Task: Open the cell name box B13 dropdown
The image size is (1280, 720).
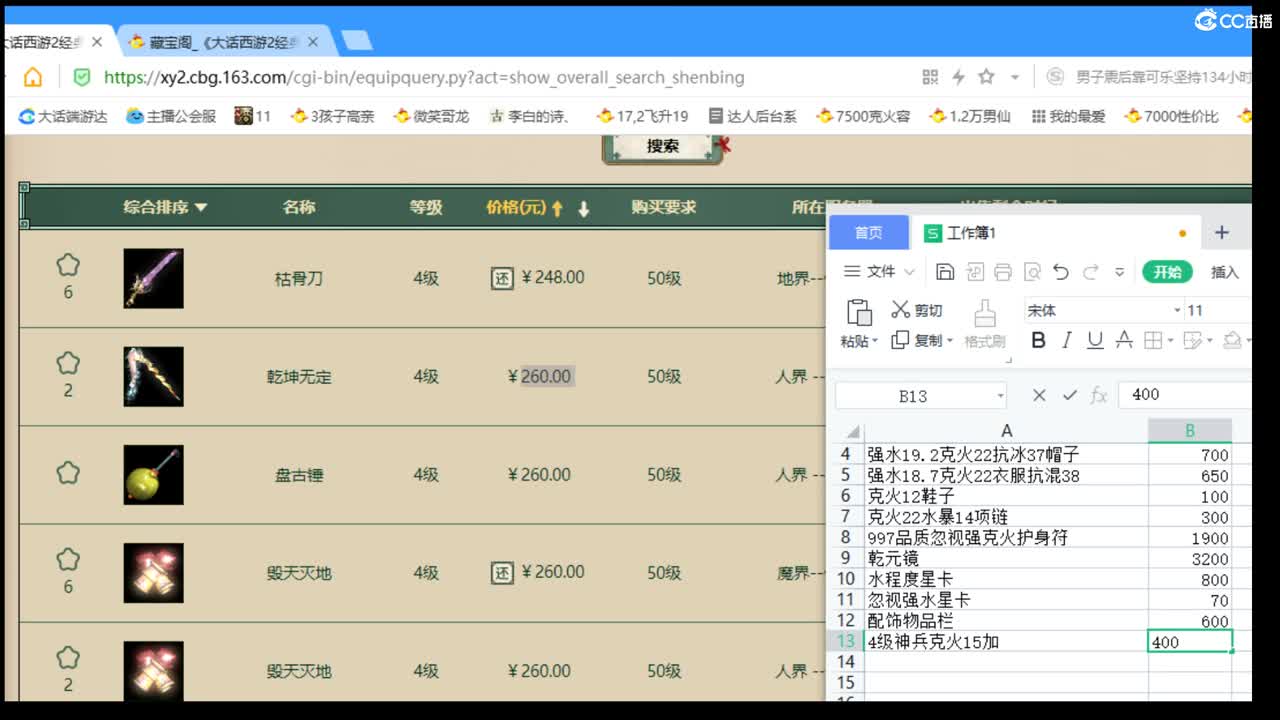Action: (x=1000, y=396)
